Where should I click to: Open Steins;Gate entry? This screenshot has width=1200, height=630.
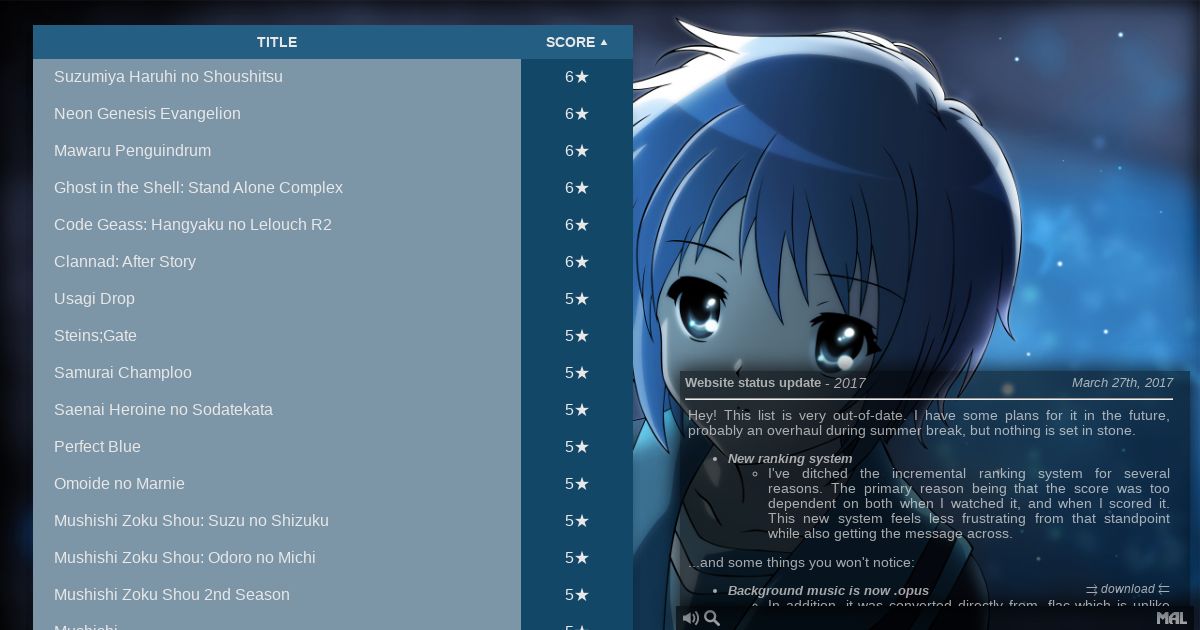pyautogui.click(x=95, y=336)
